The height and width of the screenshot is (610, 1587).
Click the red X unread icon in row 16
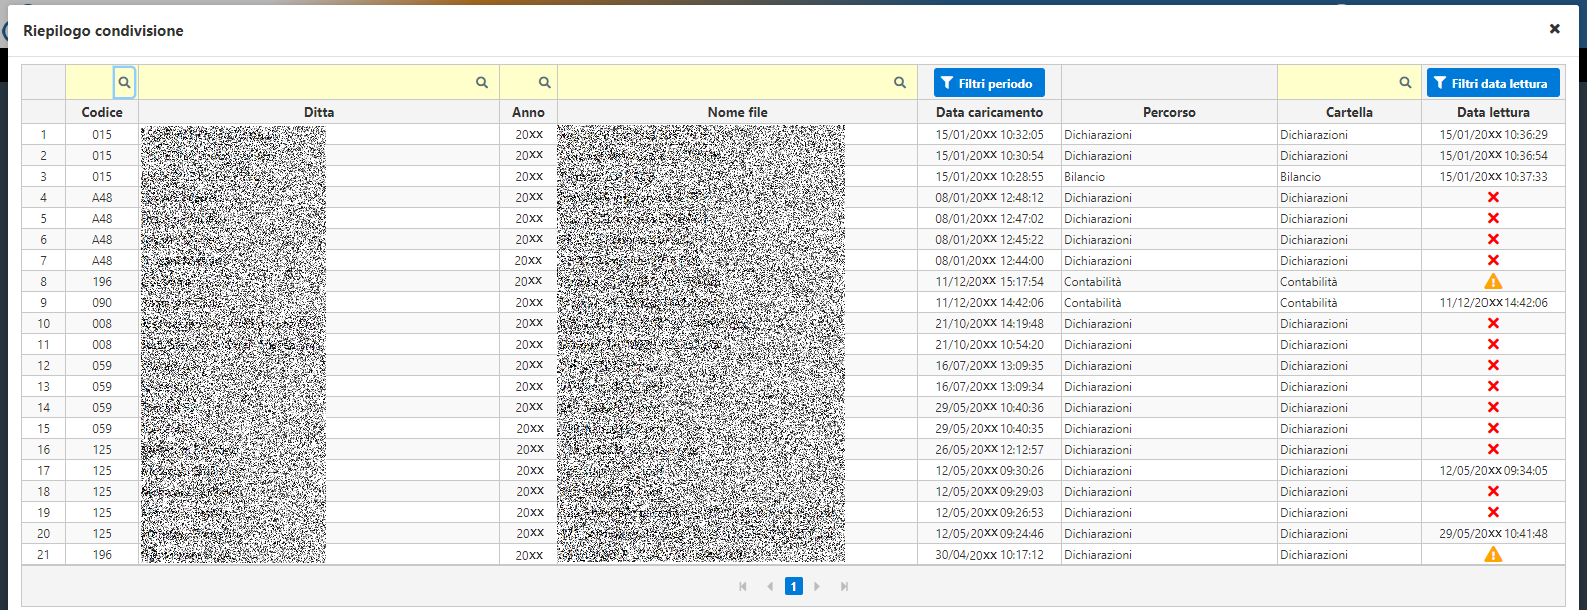(1493, 449)
